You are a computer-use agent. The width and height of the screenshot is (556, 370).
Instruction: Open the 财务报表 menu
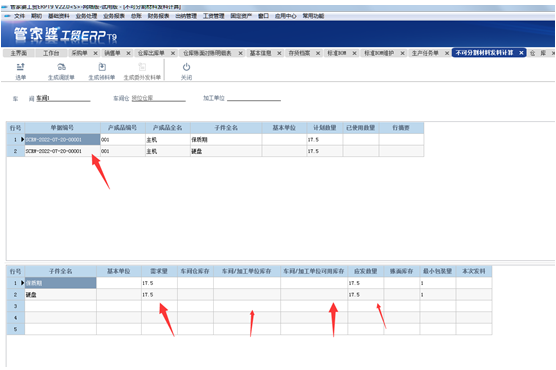coord(159,16)
